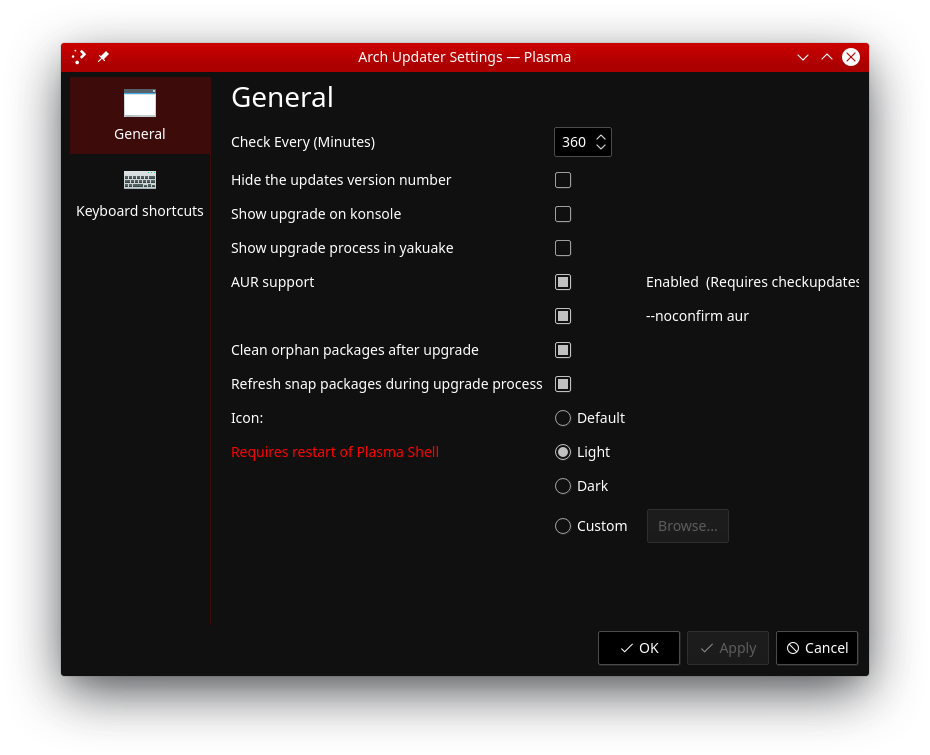Click the Check Every minutes field

(x=582, y=142)
